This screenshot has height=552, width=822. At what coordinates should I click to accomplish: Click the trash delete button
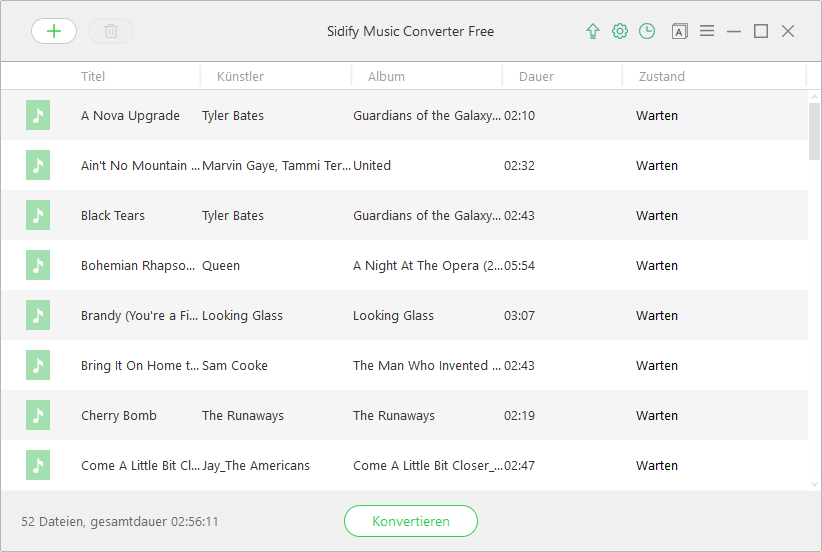111,31
